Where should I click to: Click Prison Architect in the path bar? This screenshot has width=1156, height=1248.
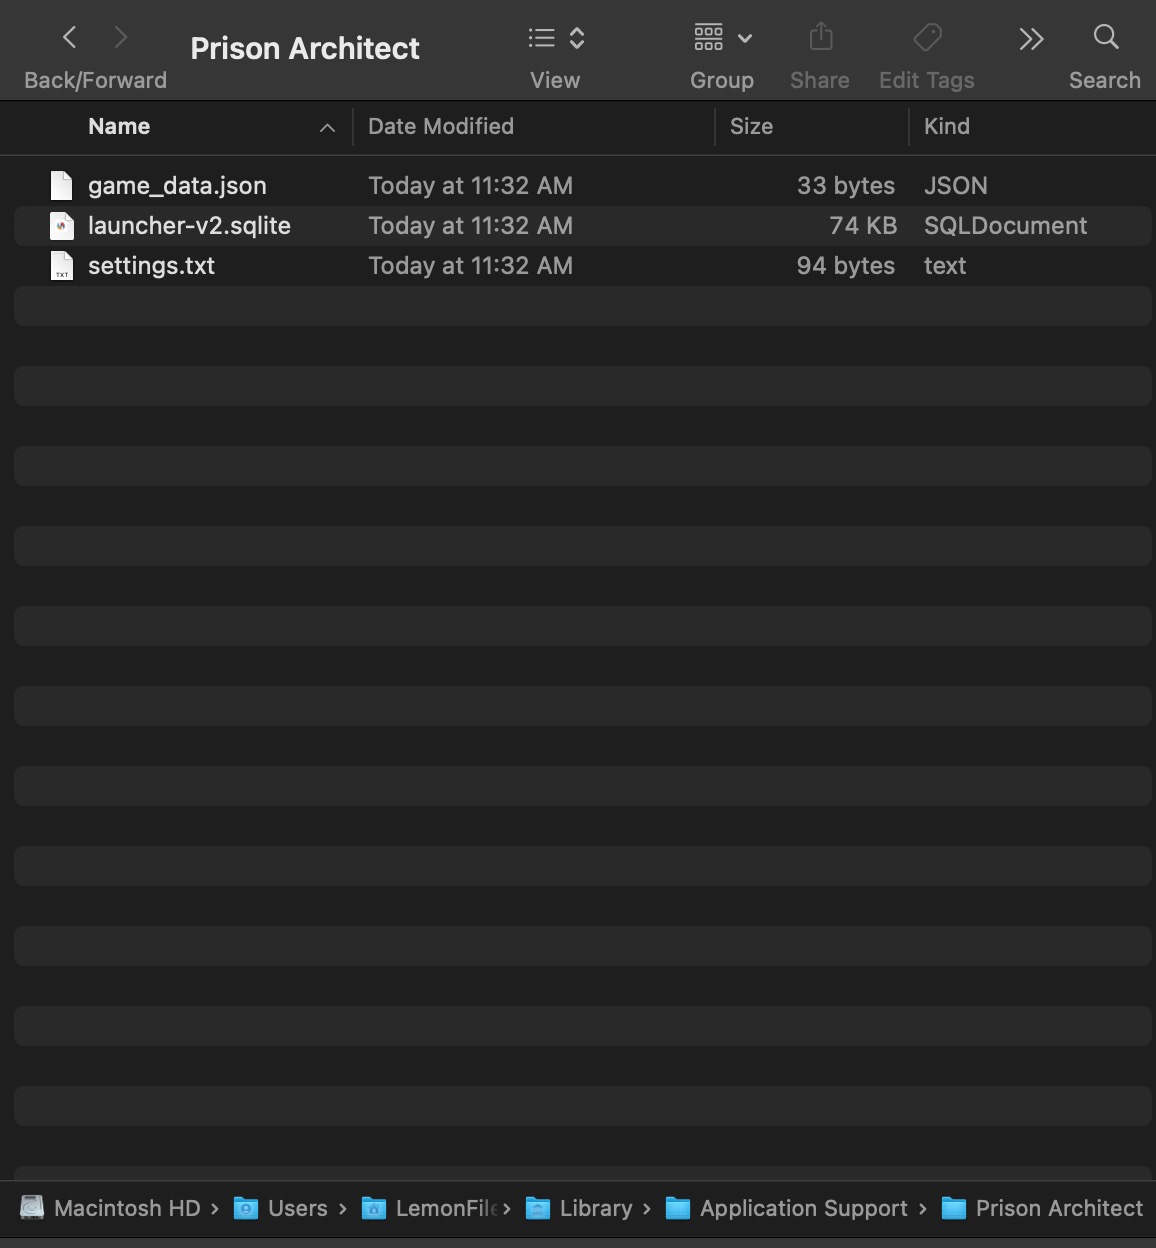[x=1059, y=1208]
